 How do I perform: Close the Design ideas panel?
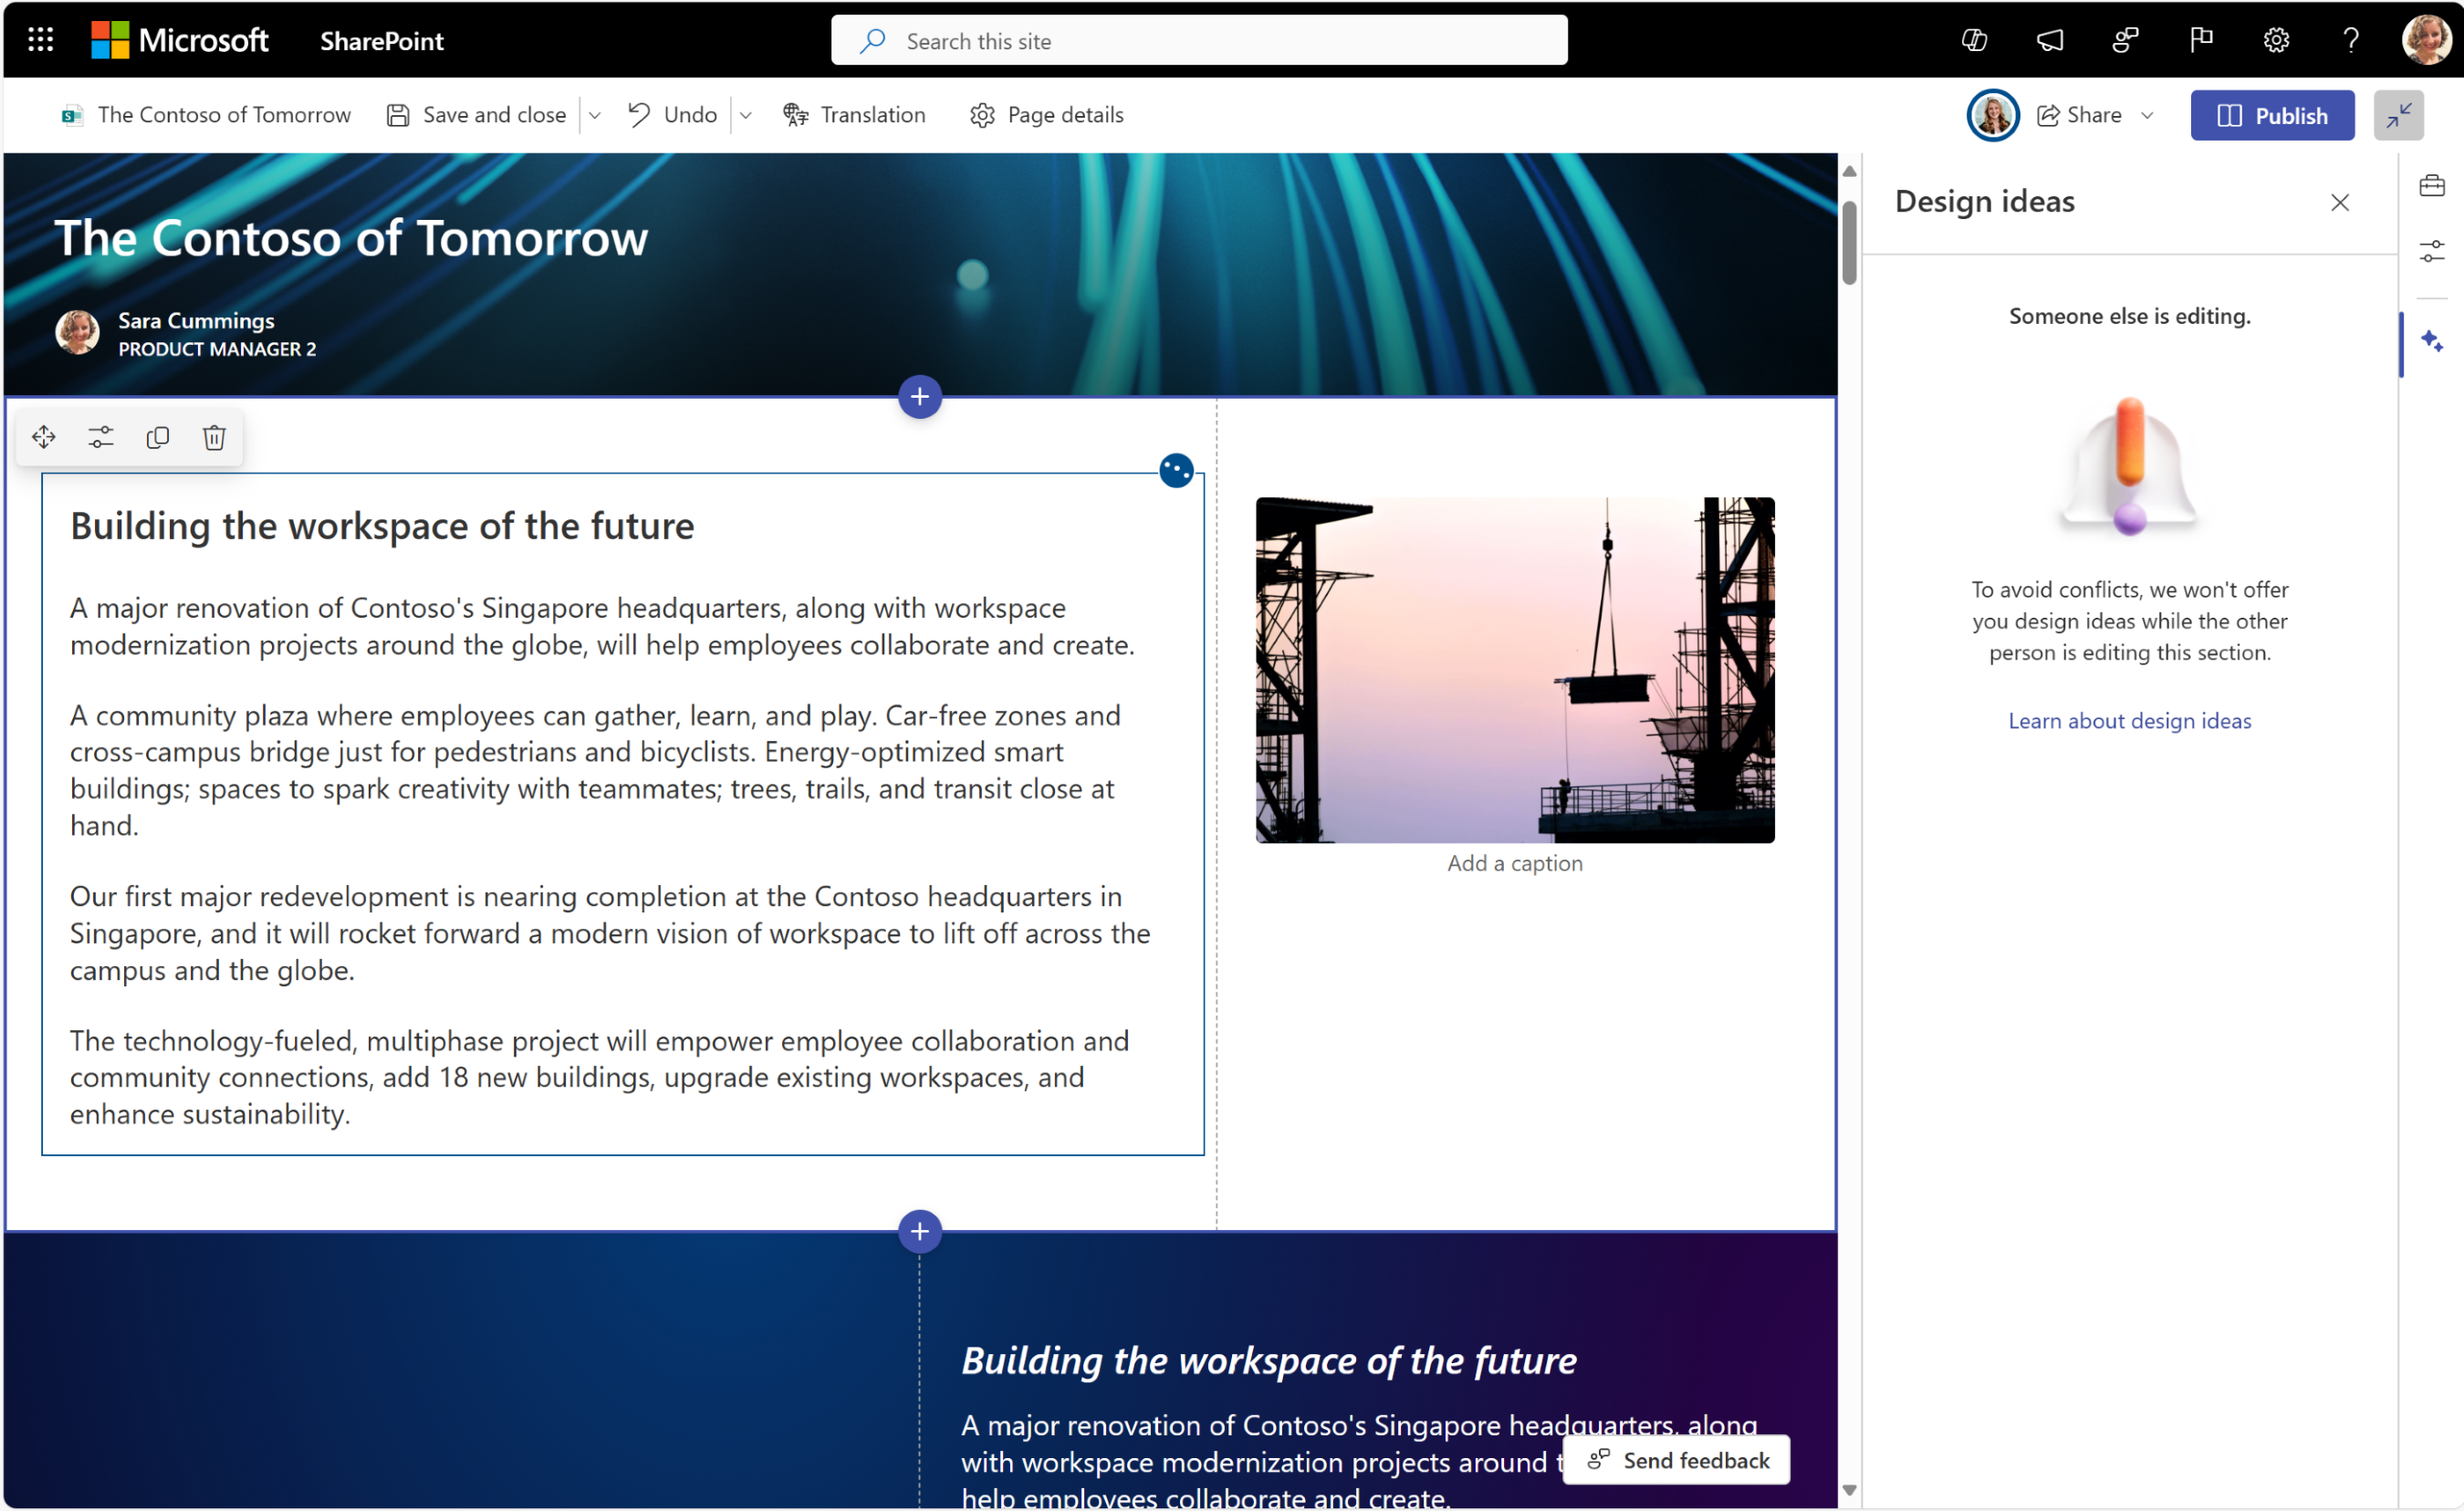[x=2341, y=203]
